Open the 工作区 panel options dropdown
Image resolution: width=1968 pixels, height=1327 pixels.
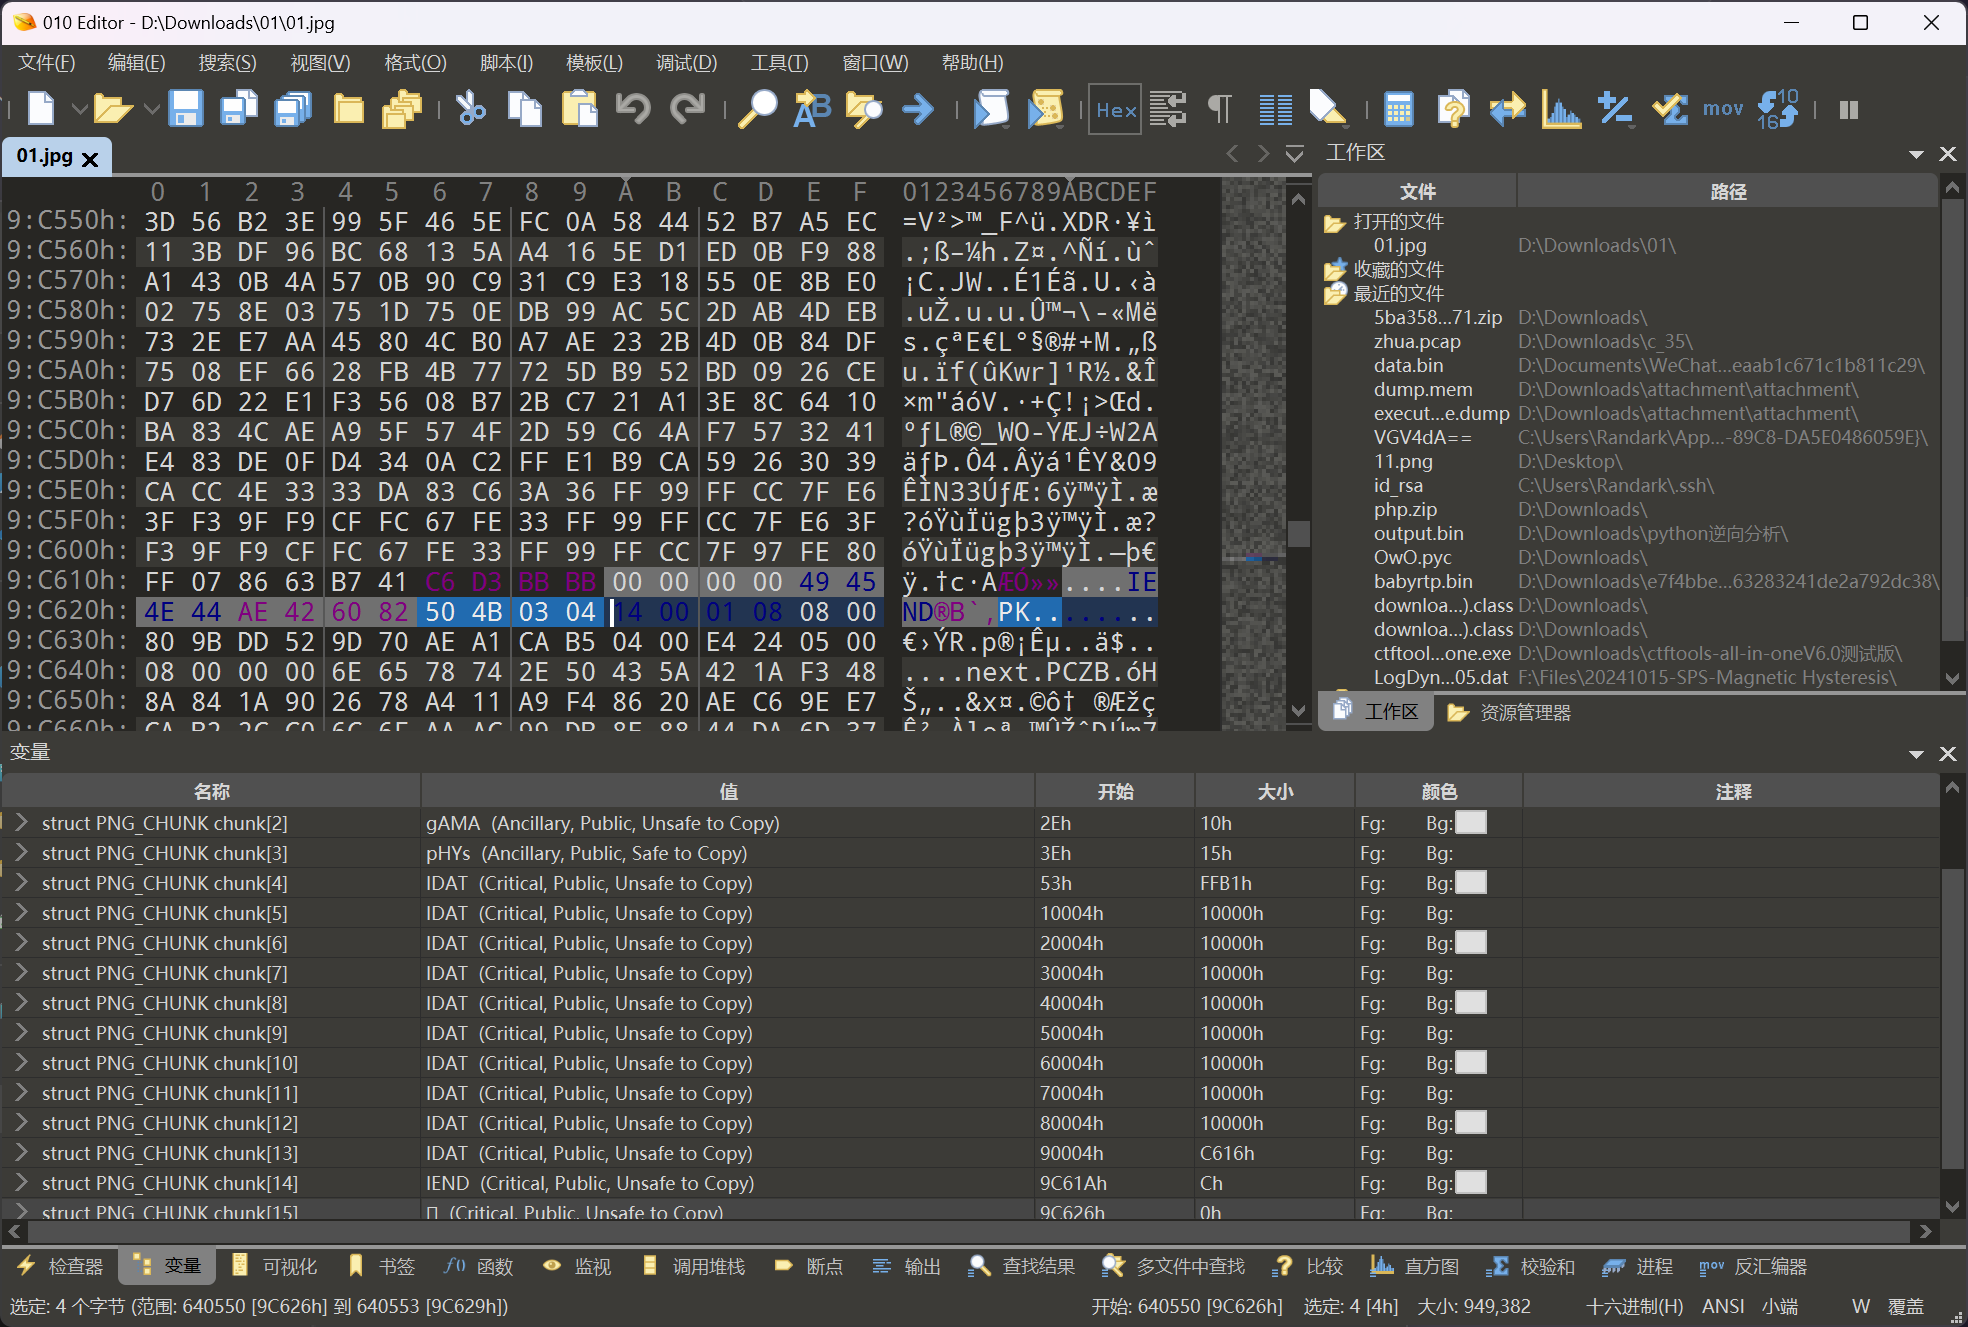pyautogui.click(x=1916, y=154)
